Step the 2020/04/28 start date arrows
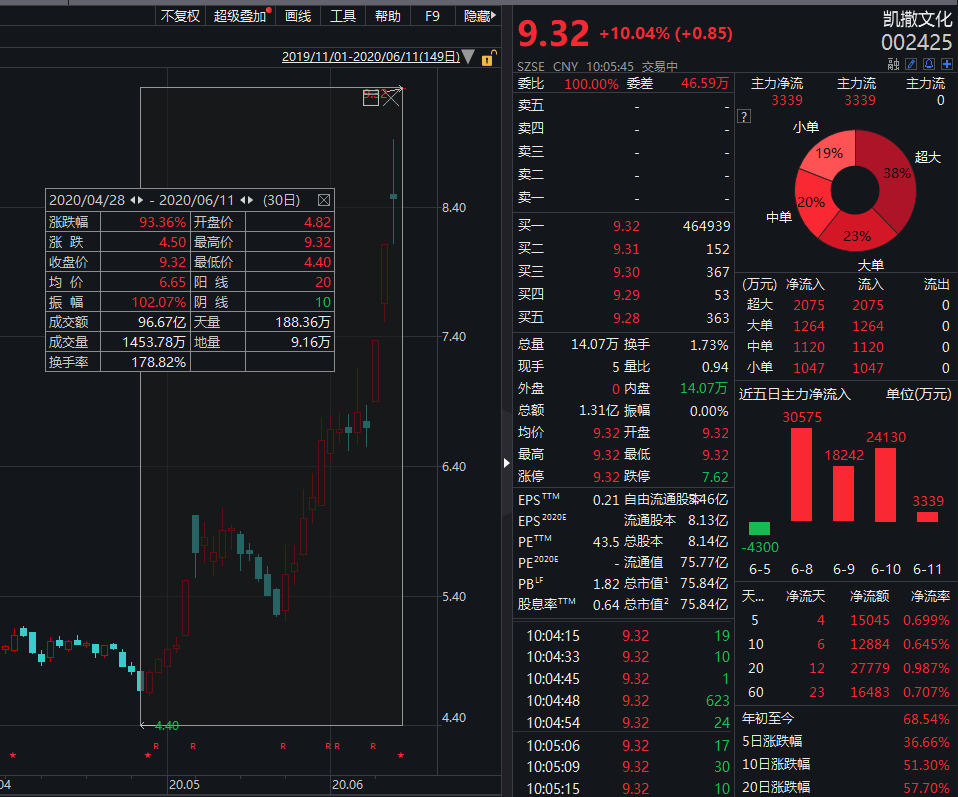Image resolution: width=958 pixels, height=797 pixels. 137,200
